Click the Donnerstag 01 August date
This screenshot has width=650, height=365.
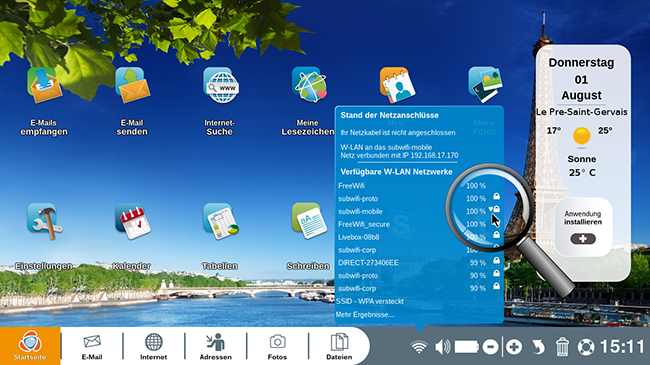pos(581,79)
